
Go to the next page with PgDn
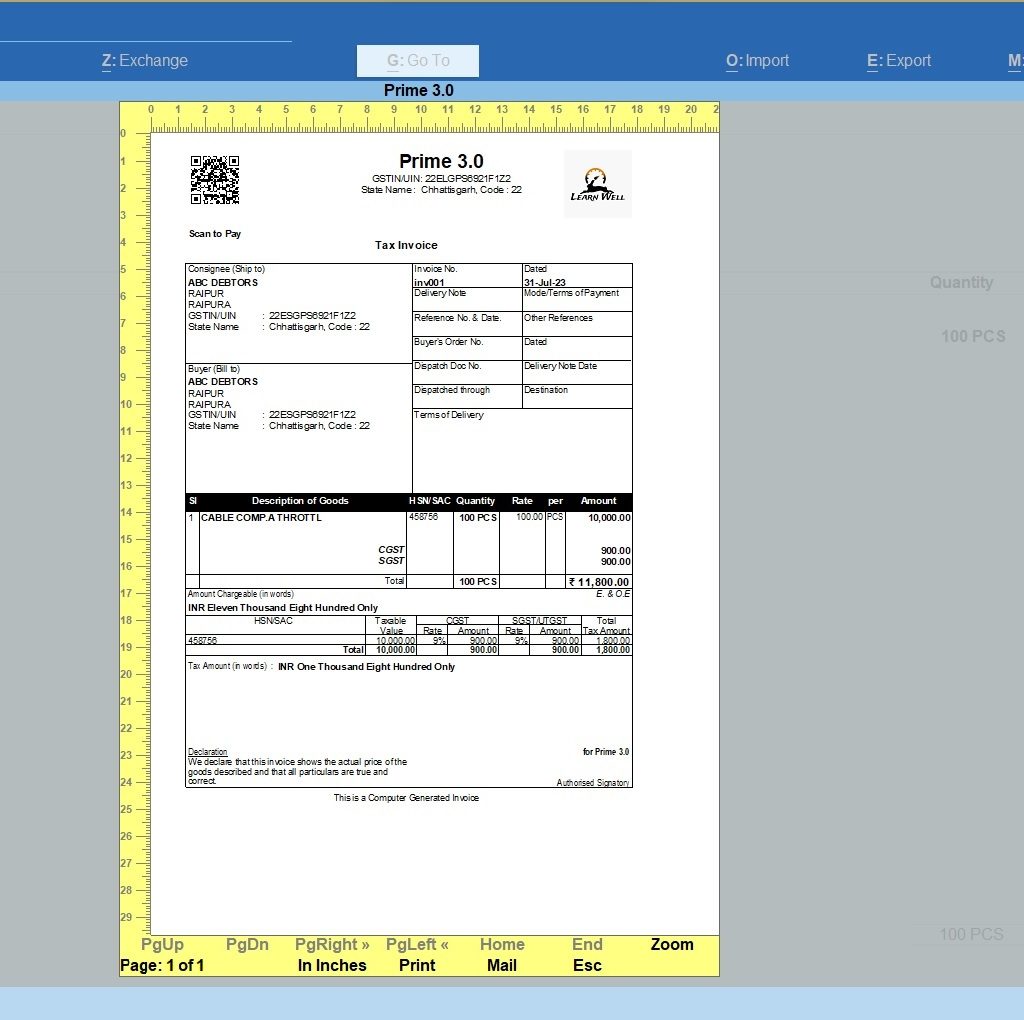click(x=247, y=944)
